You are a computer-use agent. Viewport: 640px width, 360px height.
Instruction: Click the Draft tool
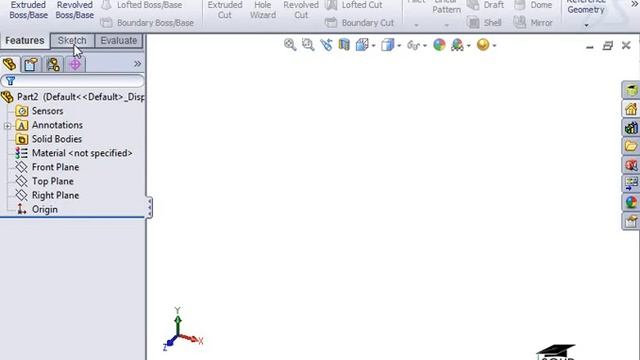[486, 5]
